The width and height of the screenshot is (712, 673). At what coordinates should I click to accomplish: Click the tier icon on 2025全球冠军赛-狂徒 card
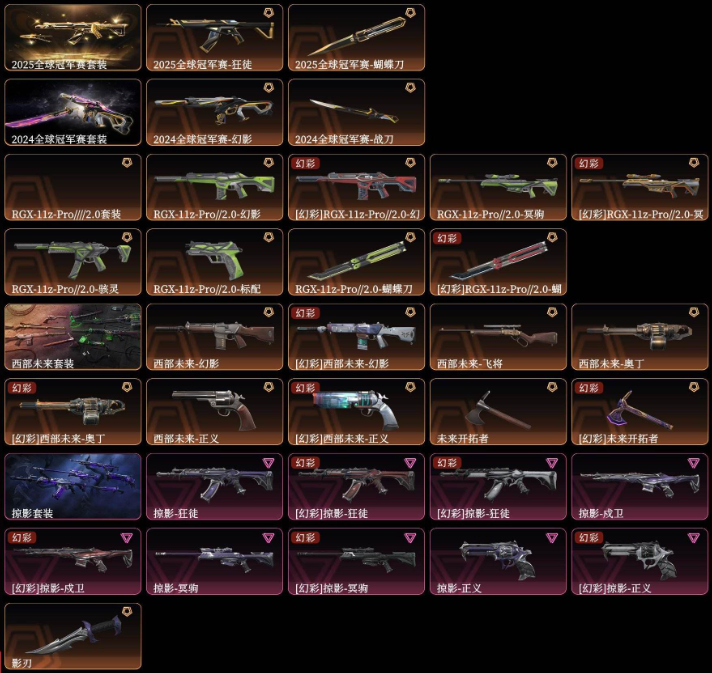[x=268, y=12]
